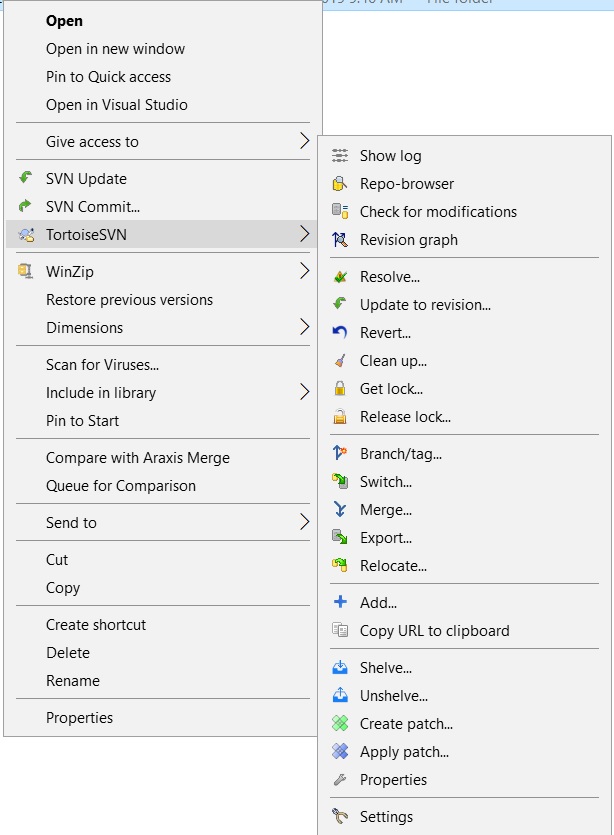This screenshot has width=614, height=835.
Task: Click the blue plus Add icon
Action: click(340, 602)
